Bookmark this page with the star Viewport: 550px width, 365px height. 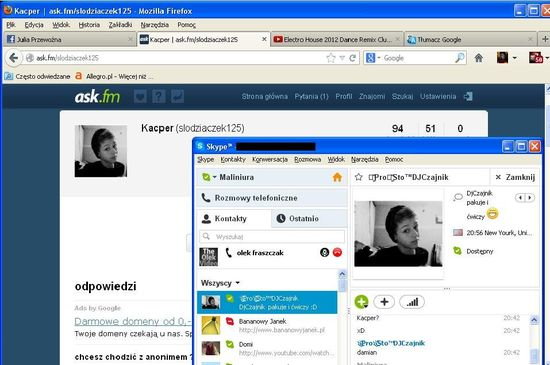pos(330,58)
